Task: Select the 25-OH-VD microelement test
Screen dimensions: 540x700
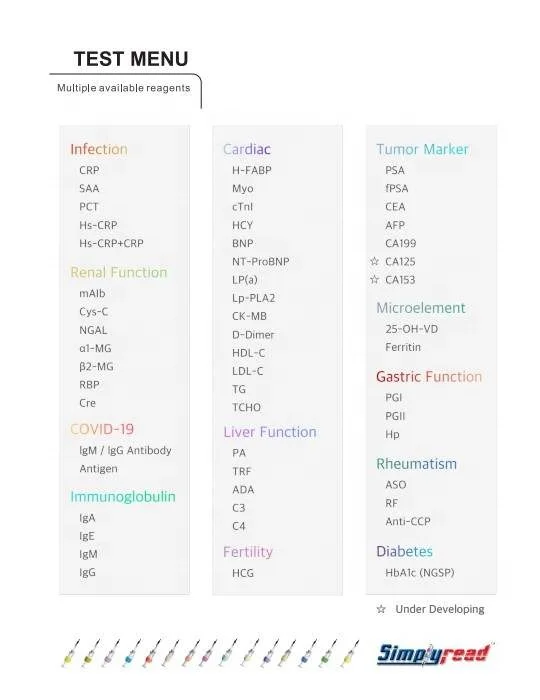Action: (411, 329)
